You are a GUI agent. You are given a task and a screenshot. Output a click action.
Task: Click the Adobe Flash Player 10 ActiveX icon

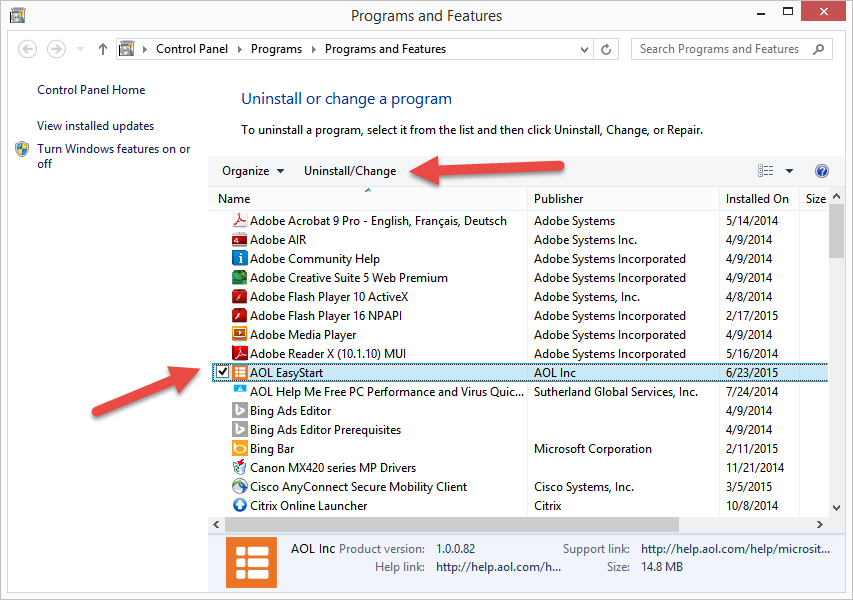pos(239,296)
